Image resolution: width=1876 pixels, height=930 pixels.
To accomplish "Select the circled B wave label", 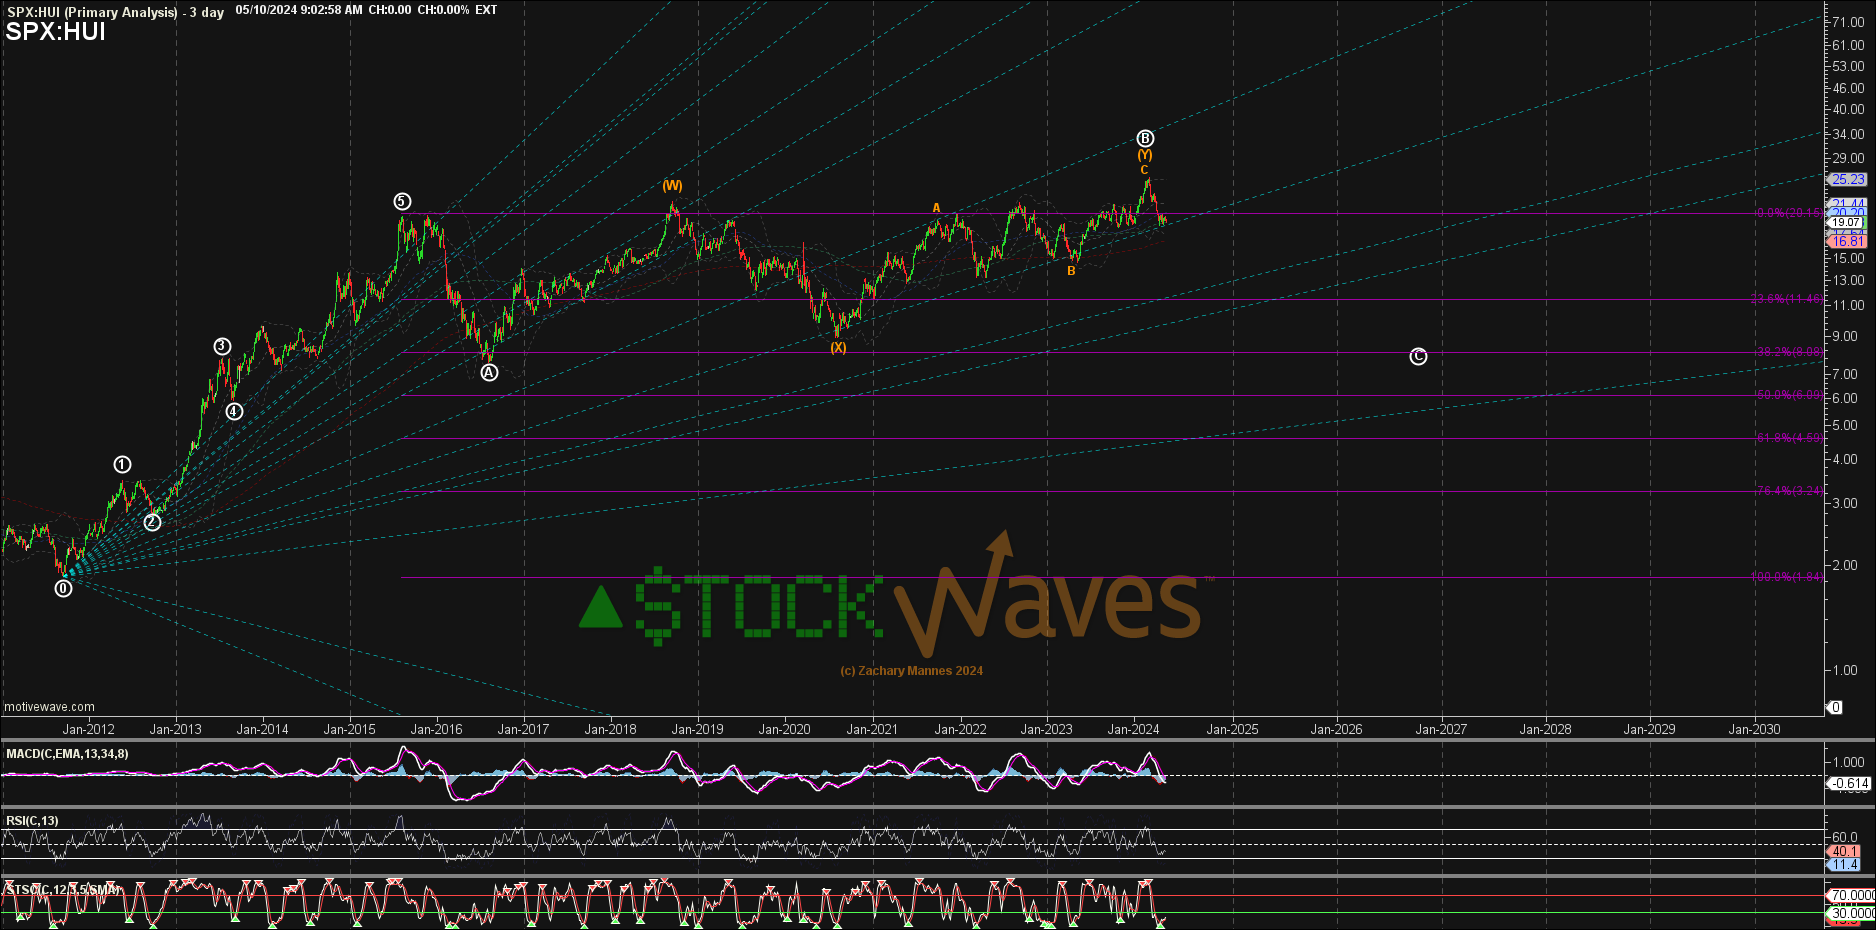I will 1145,139.
